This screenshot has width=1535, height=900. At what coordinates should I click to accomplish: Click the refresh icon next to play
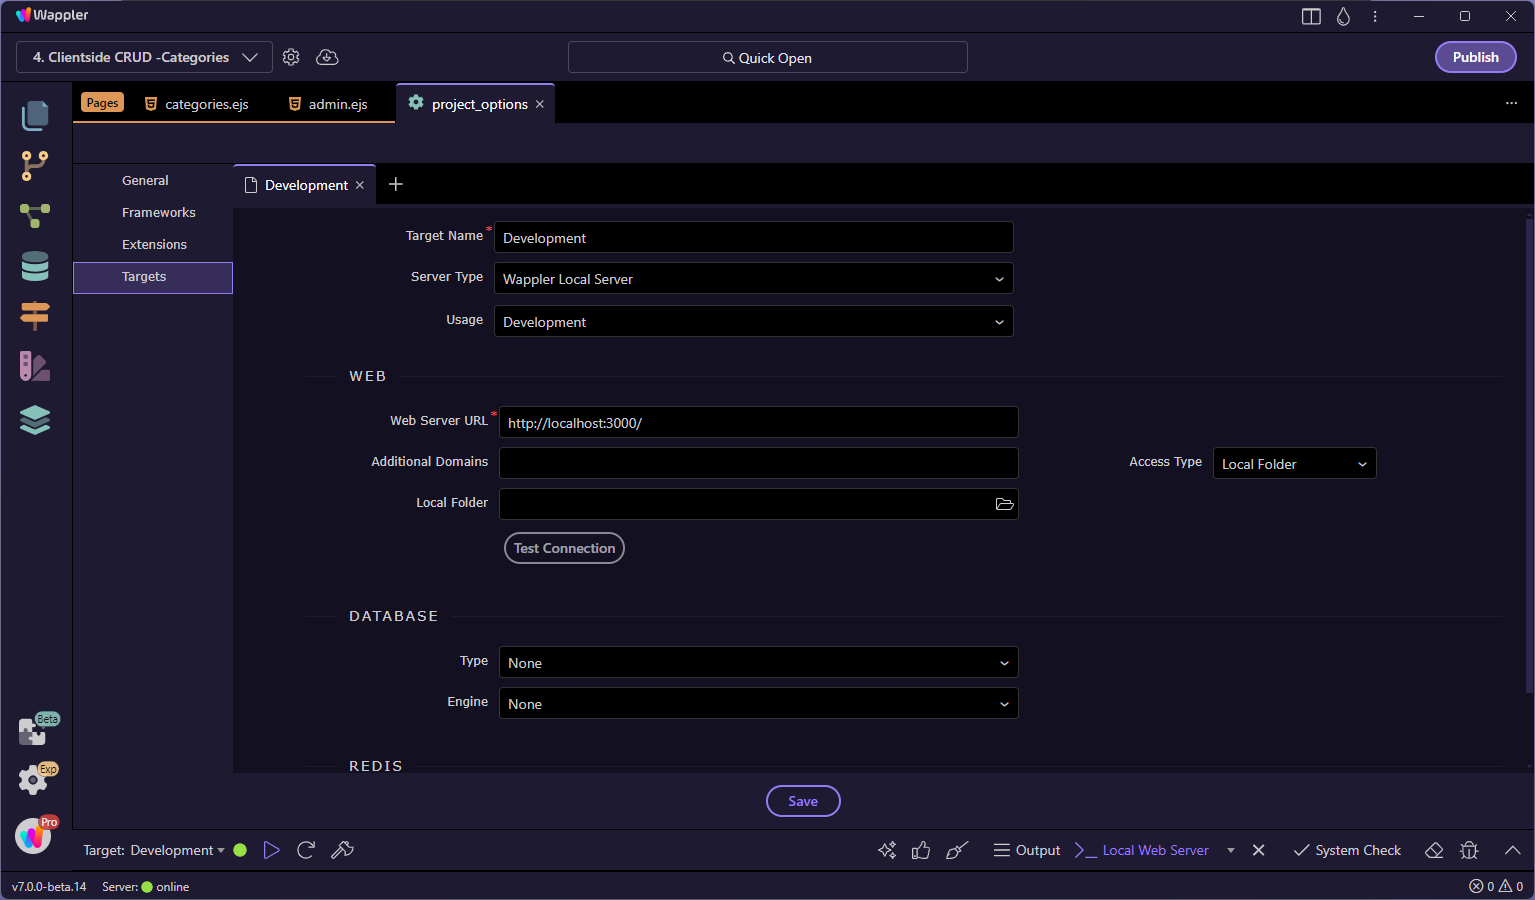click(306, 849)
